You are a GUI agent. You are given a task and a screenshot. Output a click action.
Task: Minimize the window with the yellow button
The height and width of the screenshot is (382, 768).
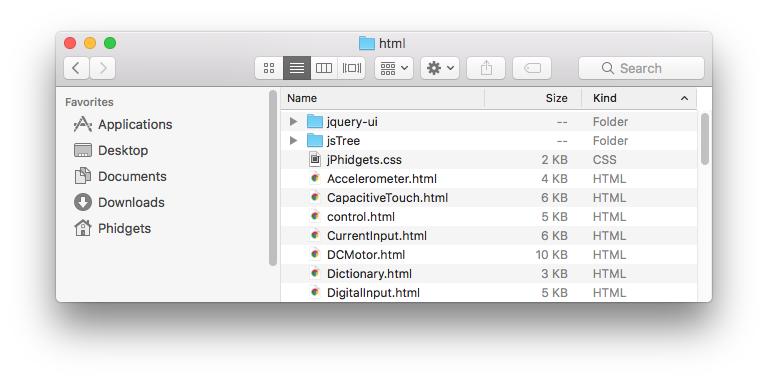coord(90,43)
